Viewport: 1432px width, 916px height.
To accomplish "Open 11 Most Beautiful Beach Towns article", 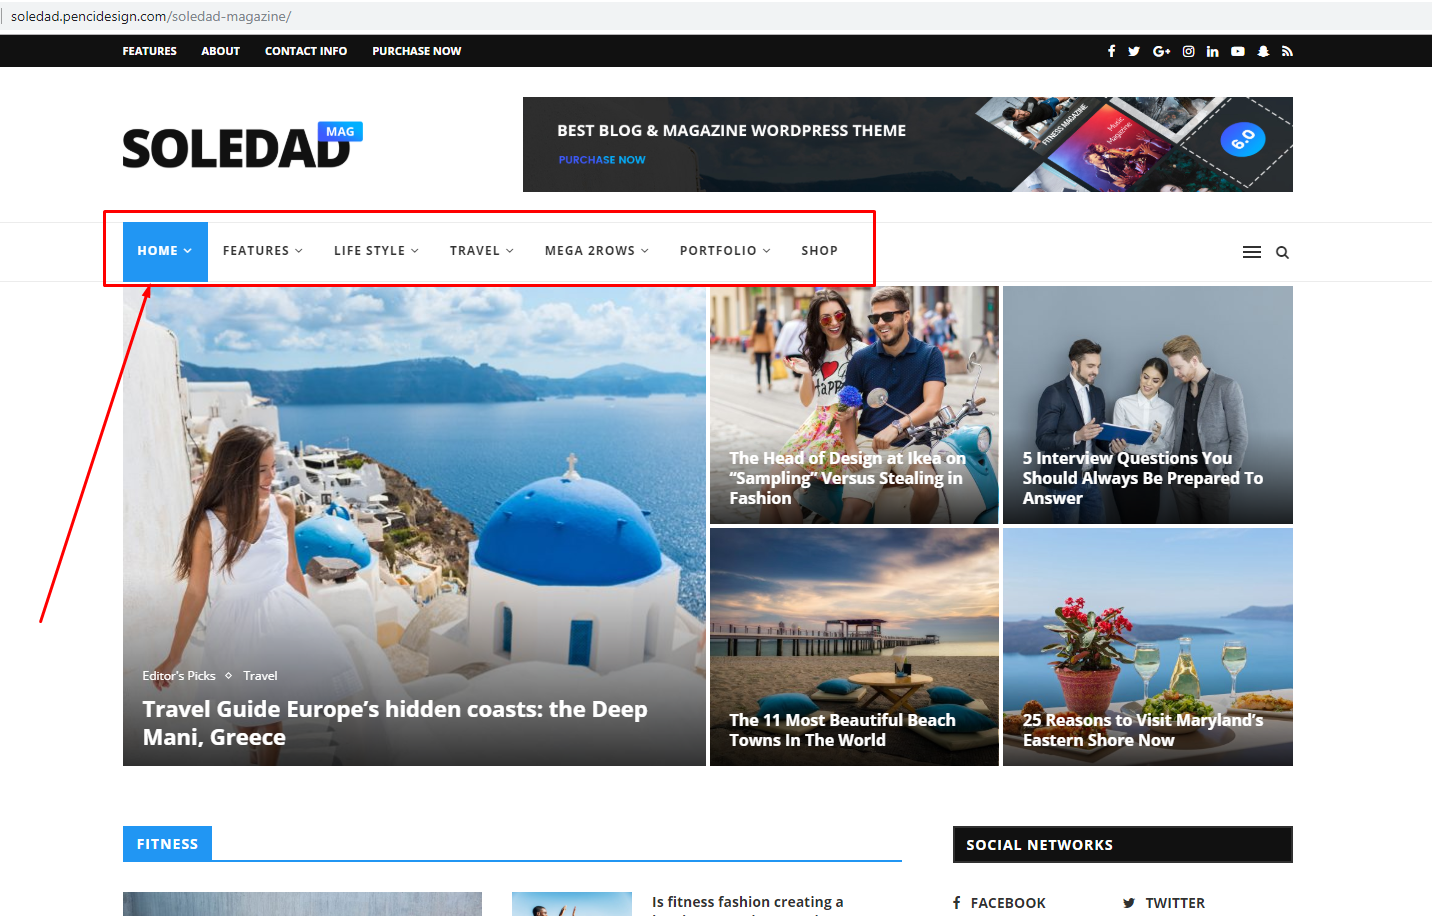I will point(842,730).
